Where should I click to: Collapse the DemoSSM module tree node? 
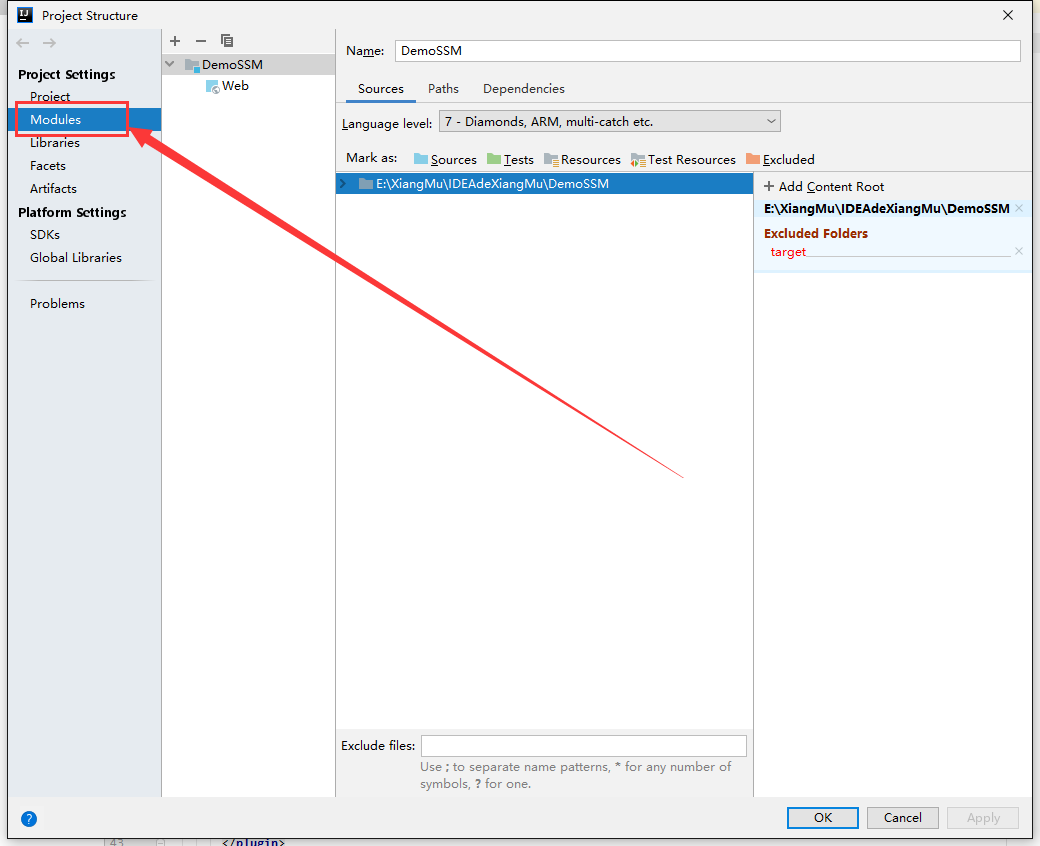[x=170, y=64]
